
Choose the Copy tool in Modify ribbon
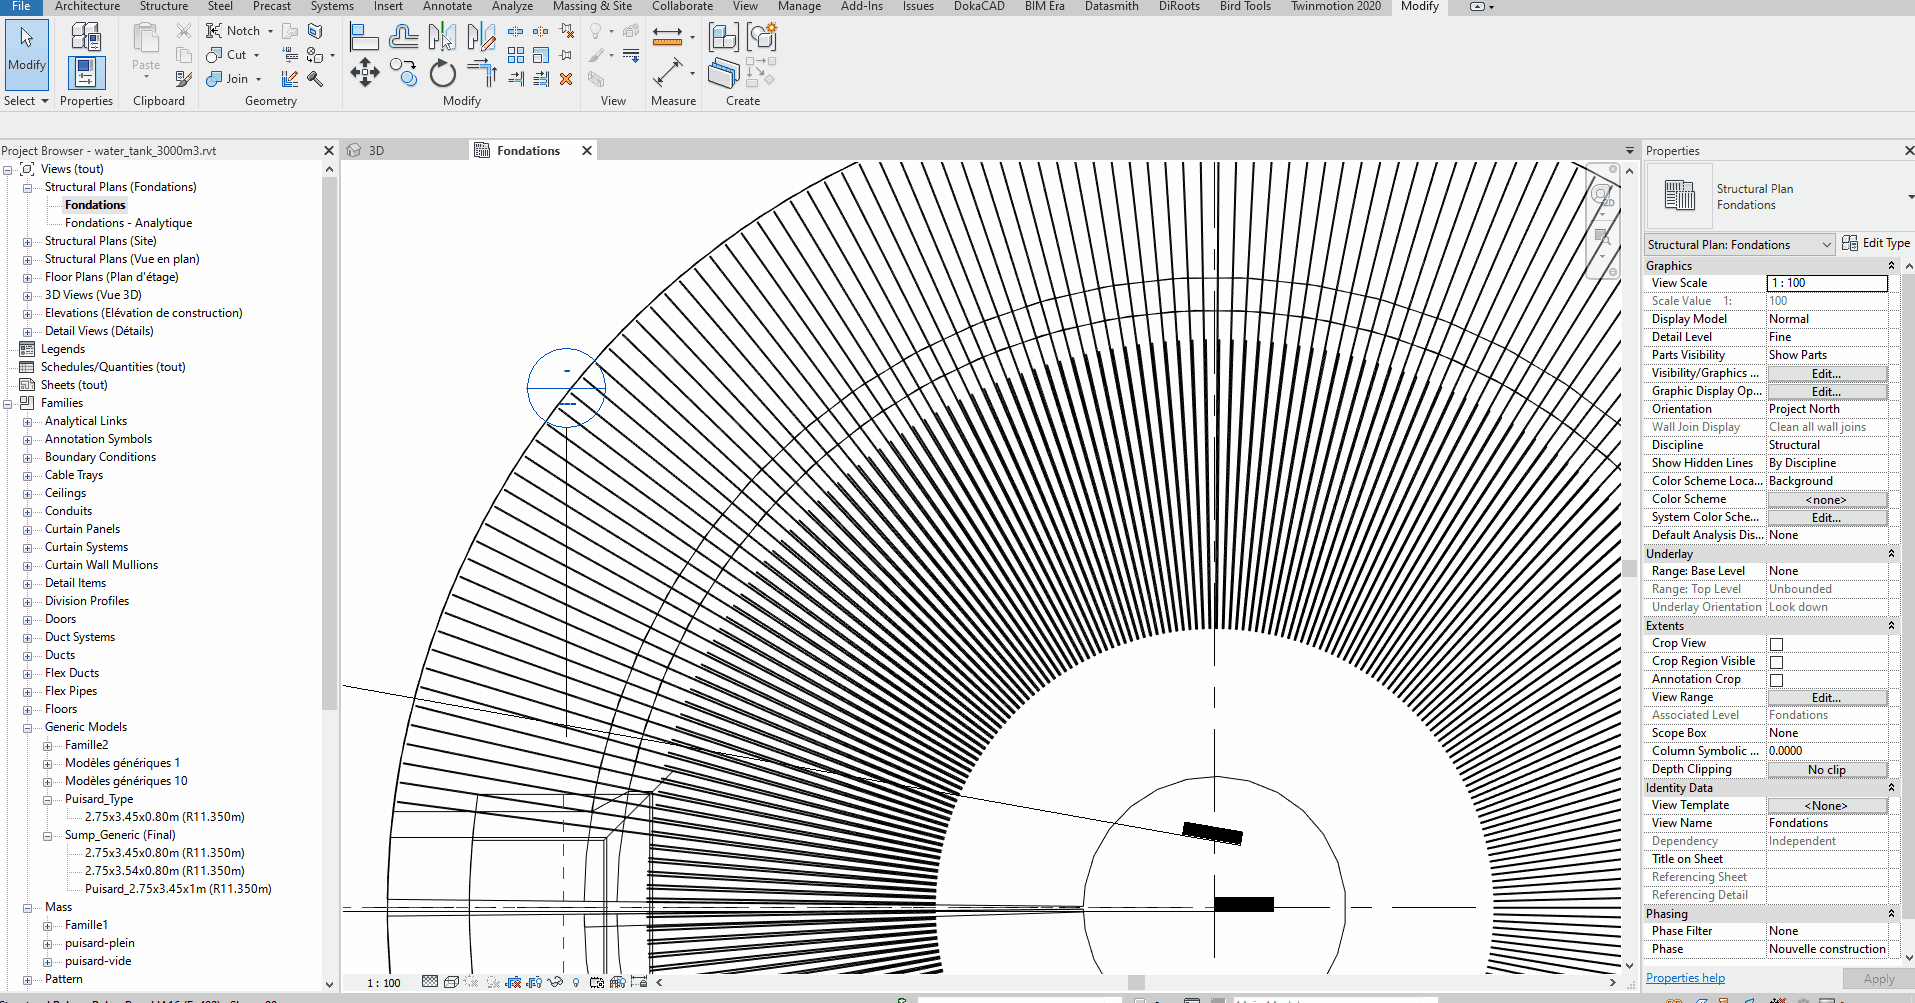403,72
